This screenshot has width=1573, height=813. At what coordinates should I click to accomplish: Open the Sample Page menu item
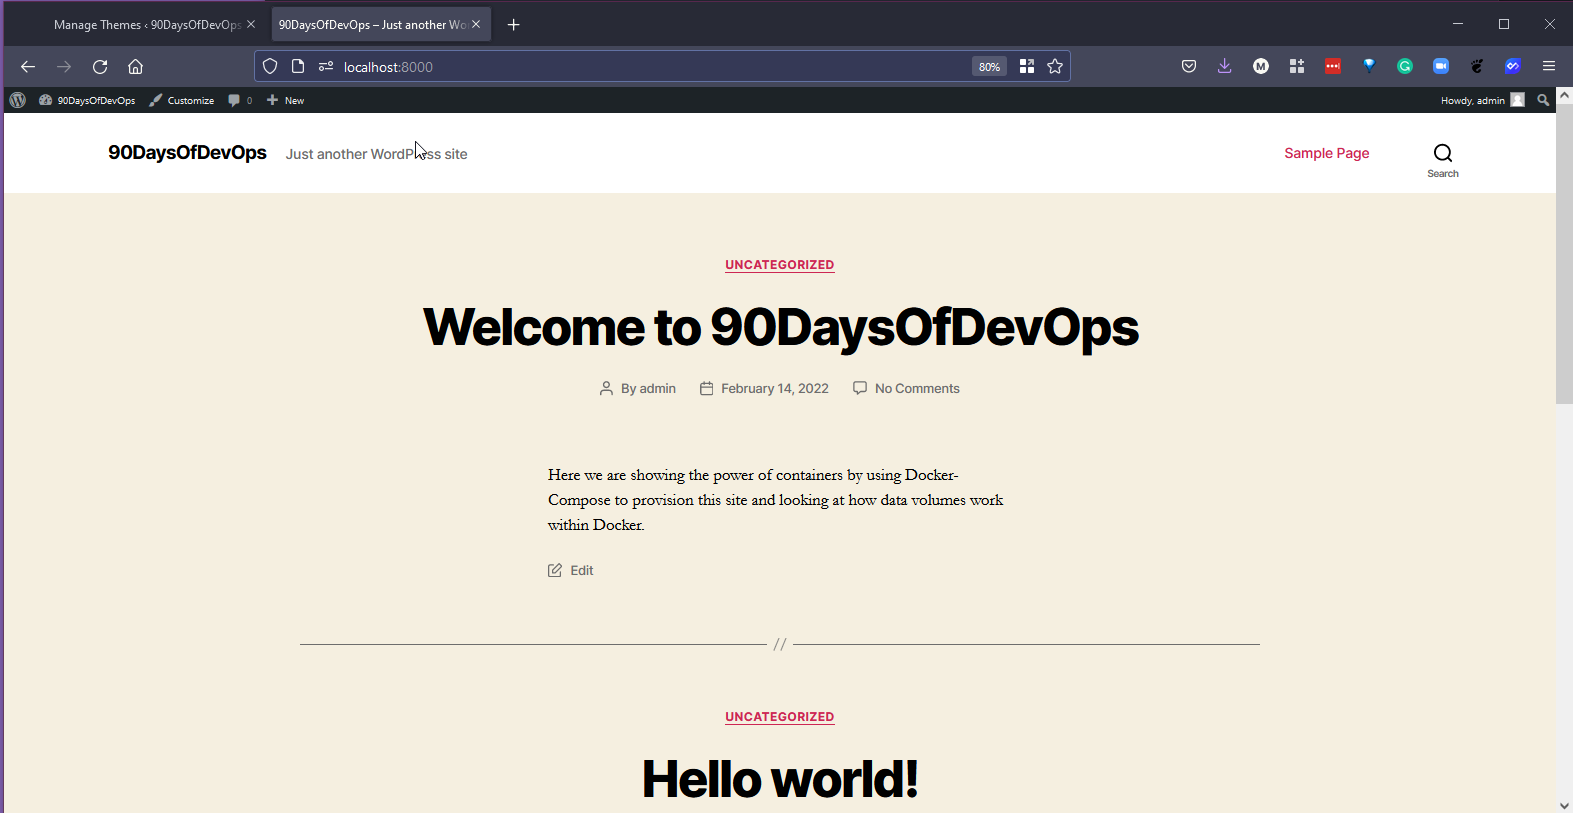point(1326,153)
